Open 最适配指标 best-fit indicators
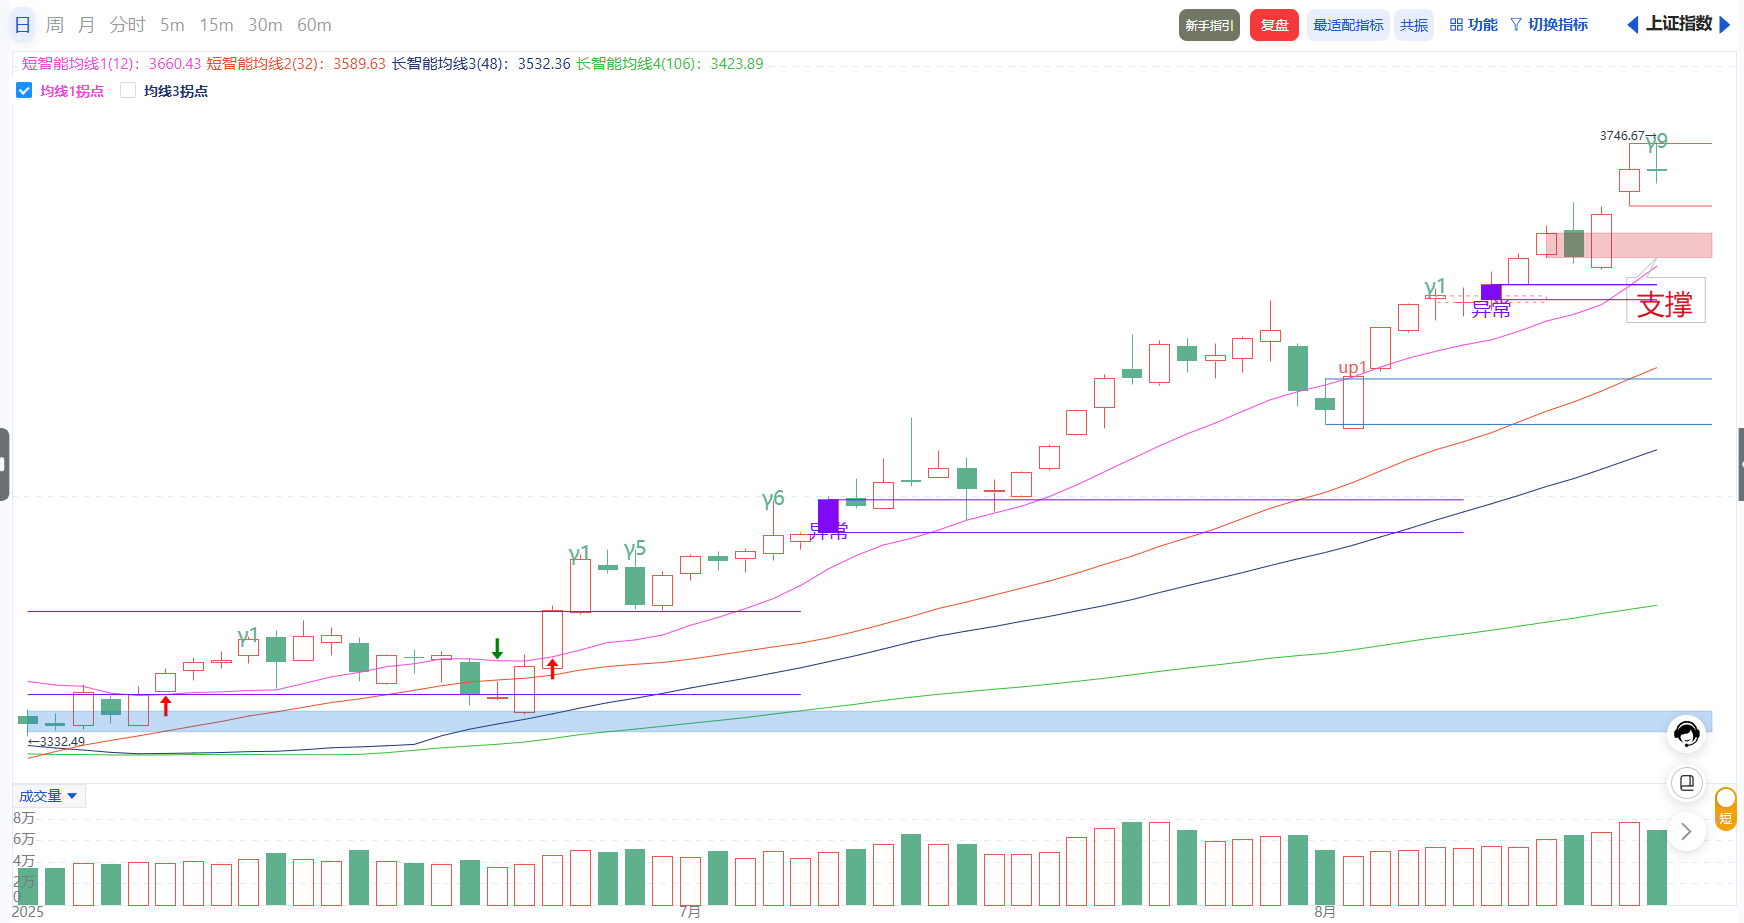This screenshot has width=1744, height=923. pos(1348,25)
